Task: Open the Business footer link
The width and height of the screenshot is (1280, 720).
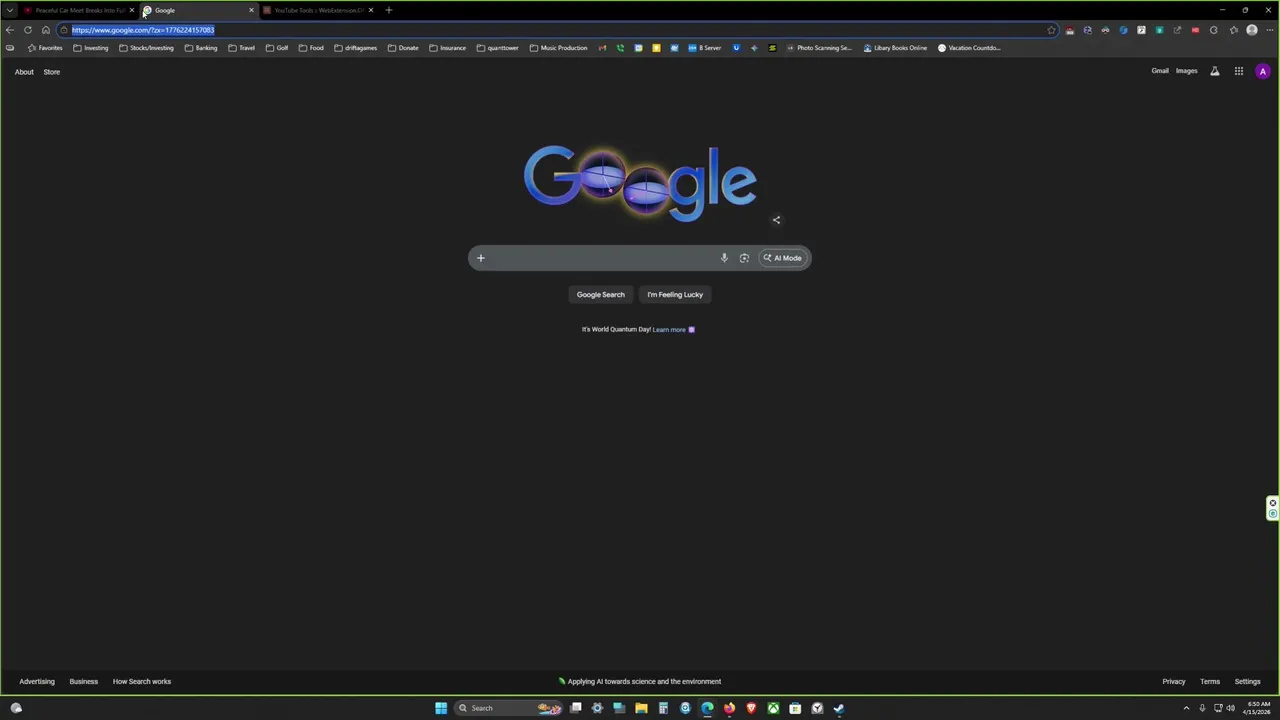Action: [84, 682]
